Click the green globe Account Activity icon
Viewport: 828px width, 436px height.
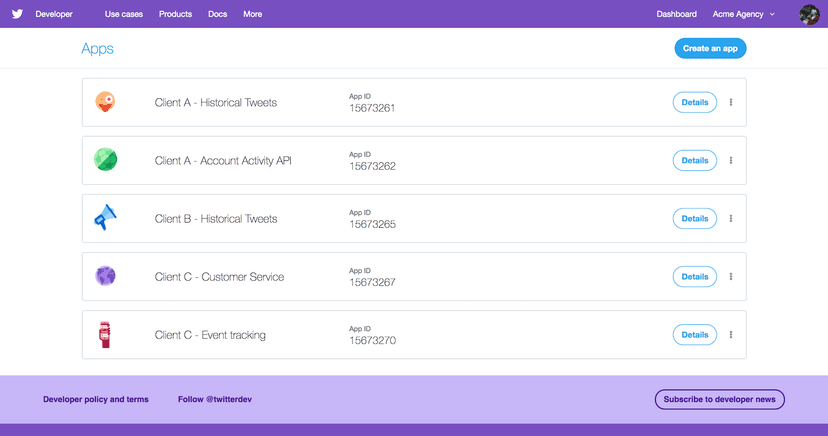106,159
